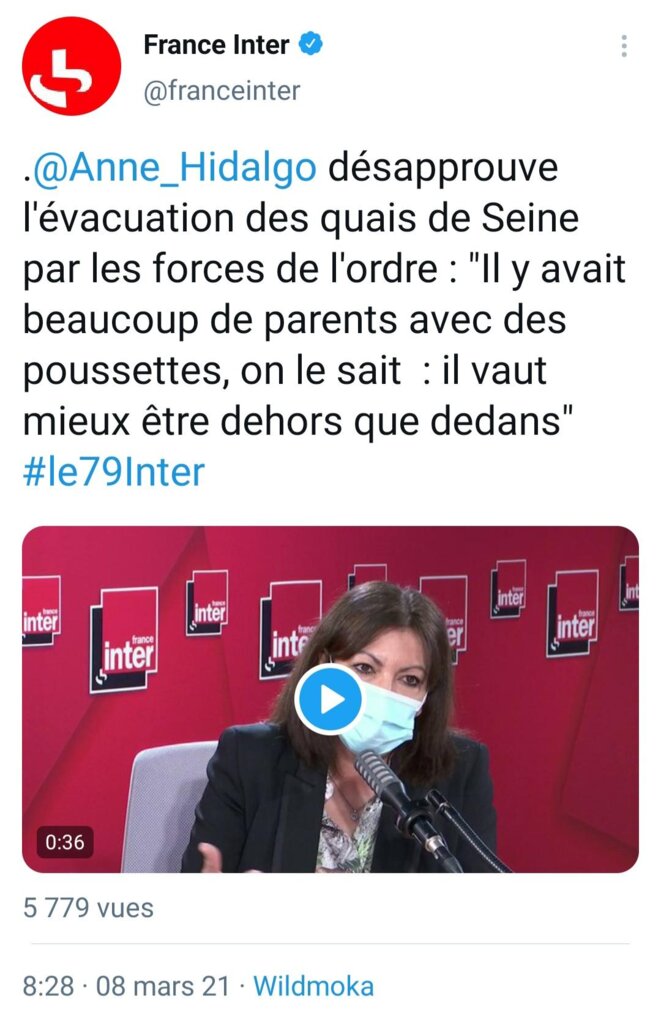Image resolution: width=661 pixels, height=1012 pixels.
Task: Click the 08 mars 21 date
Action: 163,986
